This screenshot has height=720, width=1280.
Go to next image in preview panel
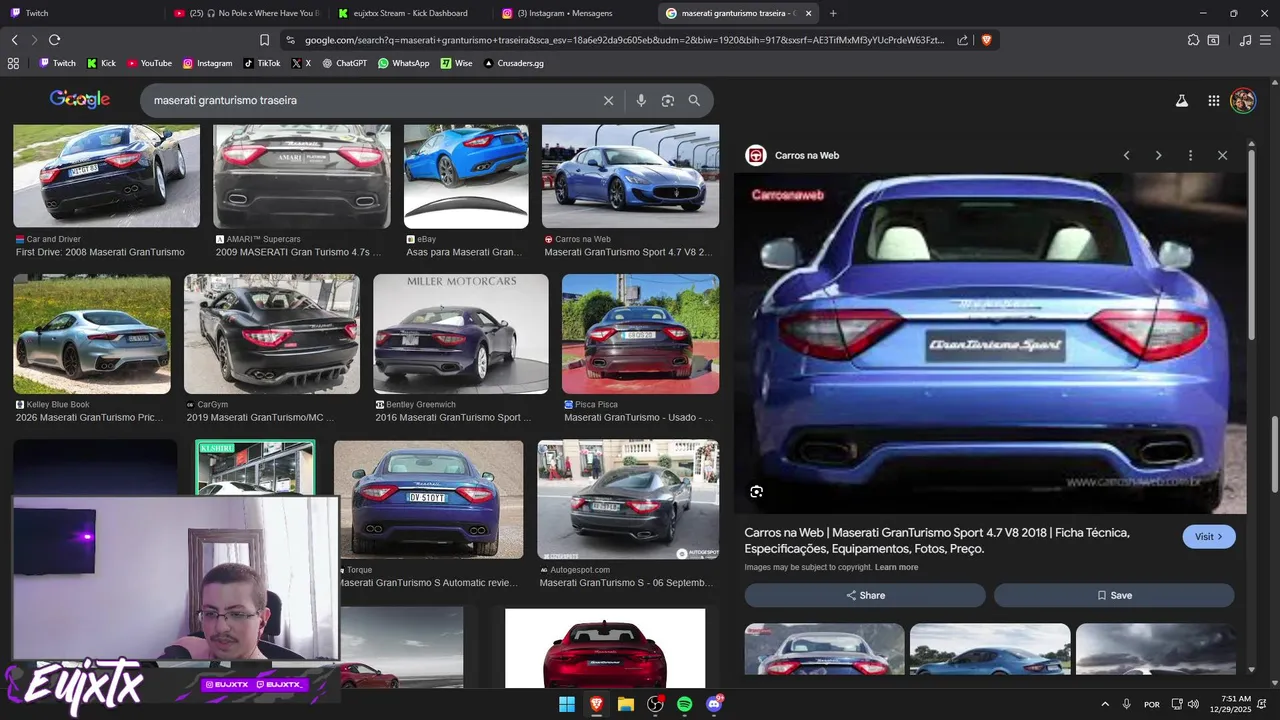coord(1158,155)
